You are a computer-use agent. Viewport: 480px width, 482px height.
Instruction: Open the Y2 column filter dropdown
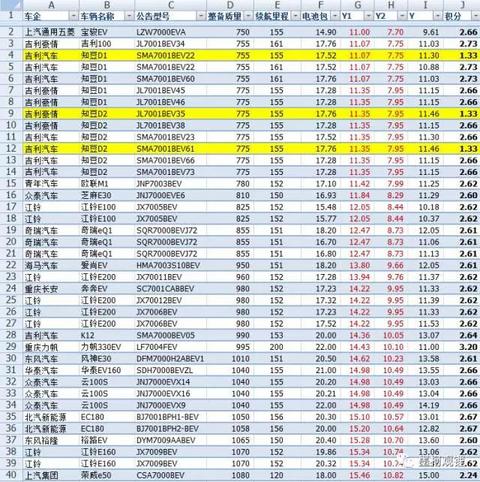point(402,16)
